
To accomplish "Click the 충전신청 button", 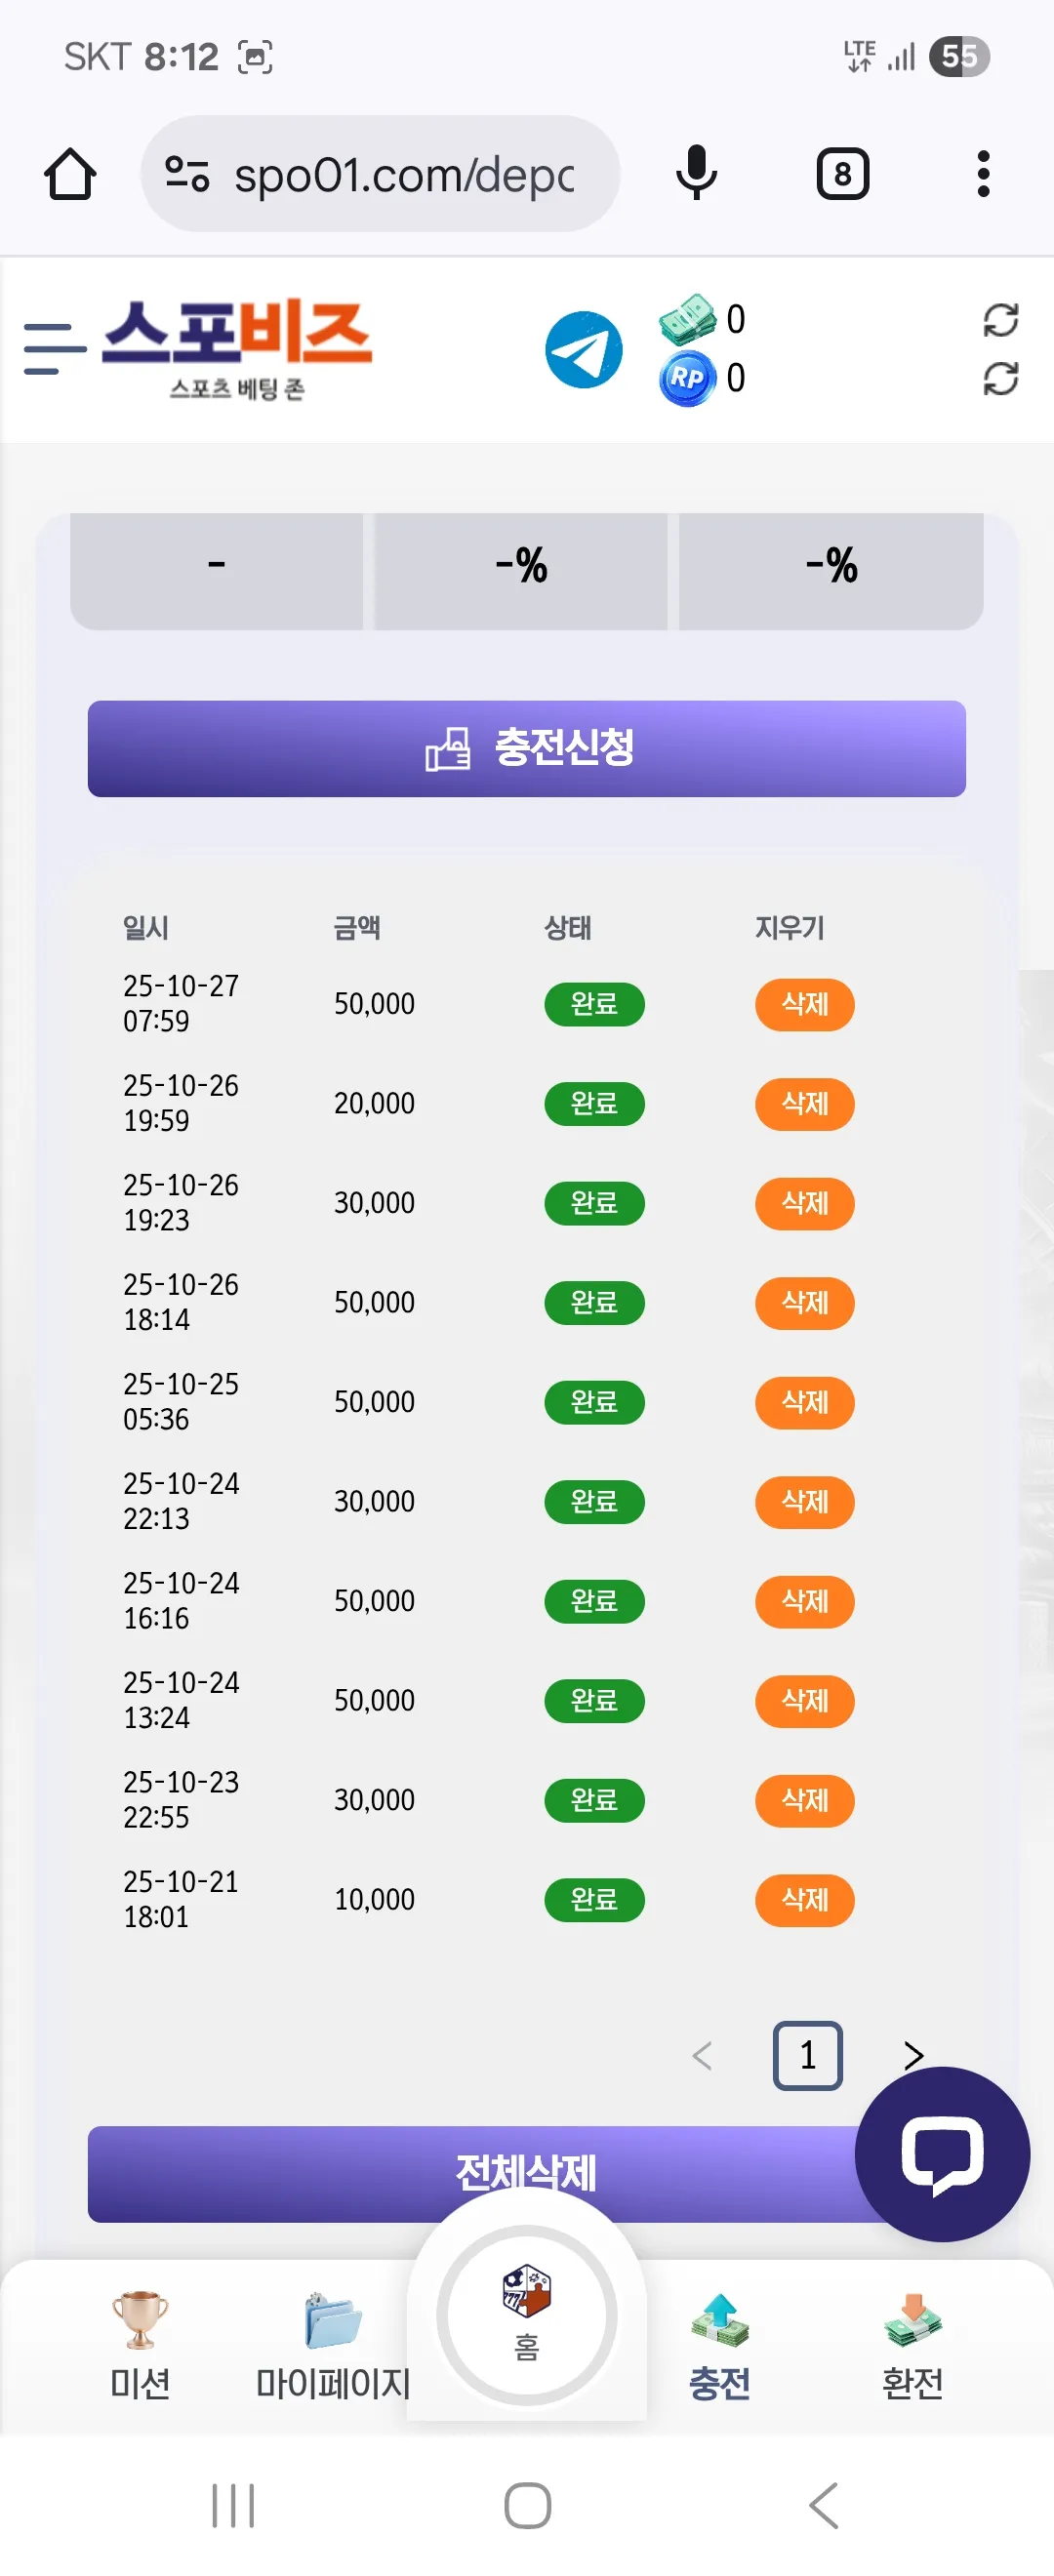I will (x=527, y=748).
